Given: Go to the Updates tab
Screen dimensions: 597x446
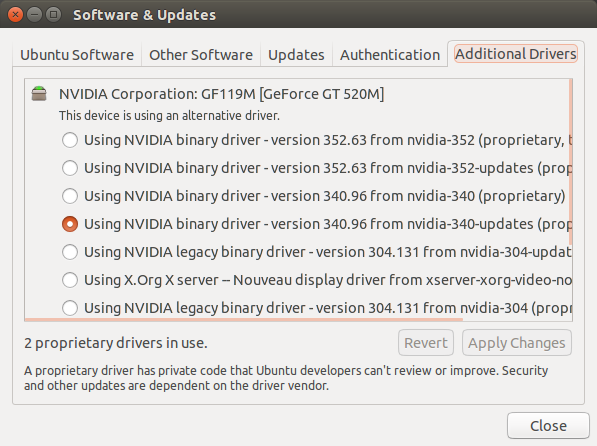Looking at the screenshot, I should tap(296, 55).
